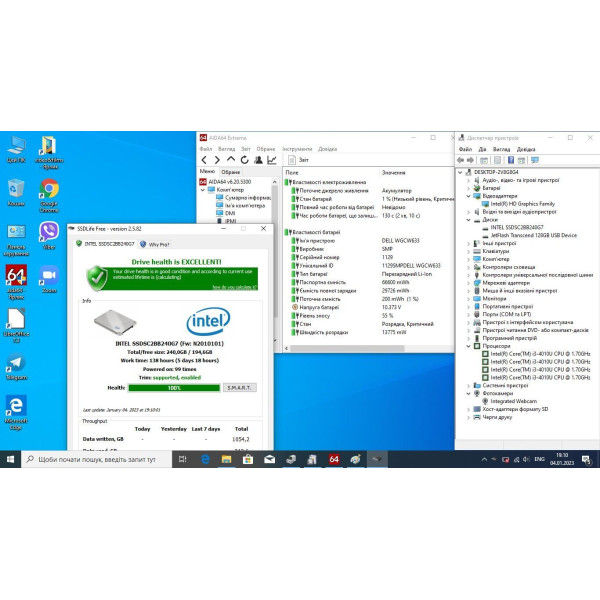Expand Клавіатури node in Device Manager
Viewport: 600px width, 600px height.
(x=468, y=251)
